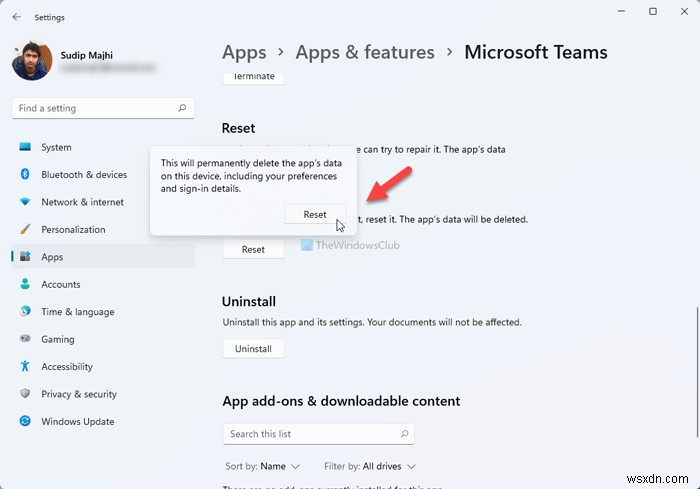Open Filter by All drives dropdown
This screenshot has width=700, height=489.
click(370, 466)
